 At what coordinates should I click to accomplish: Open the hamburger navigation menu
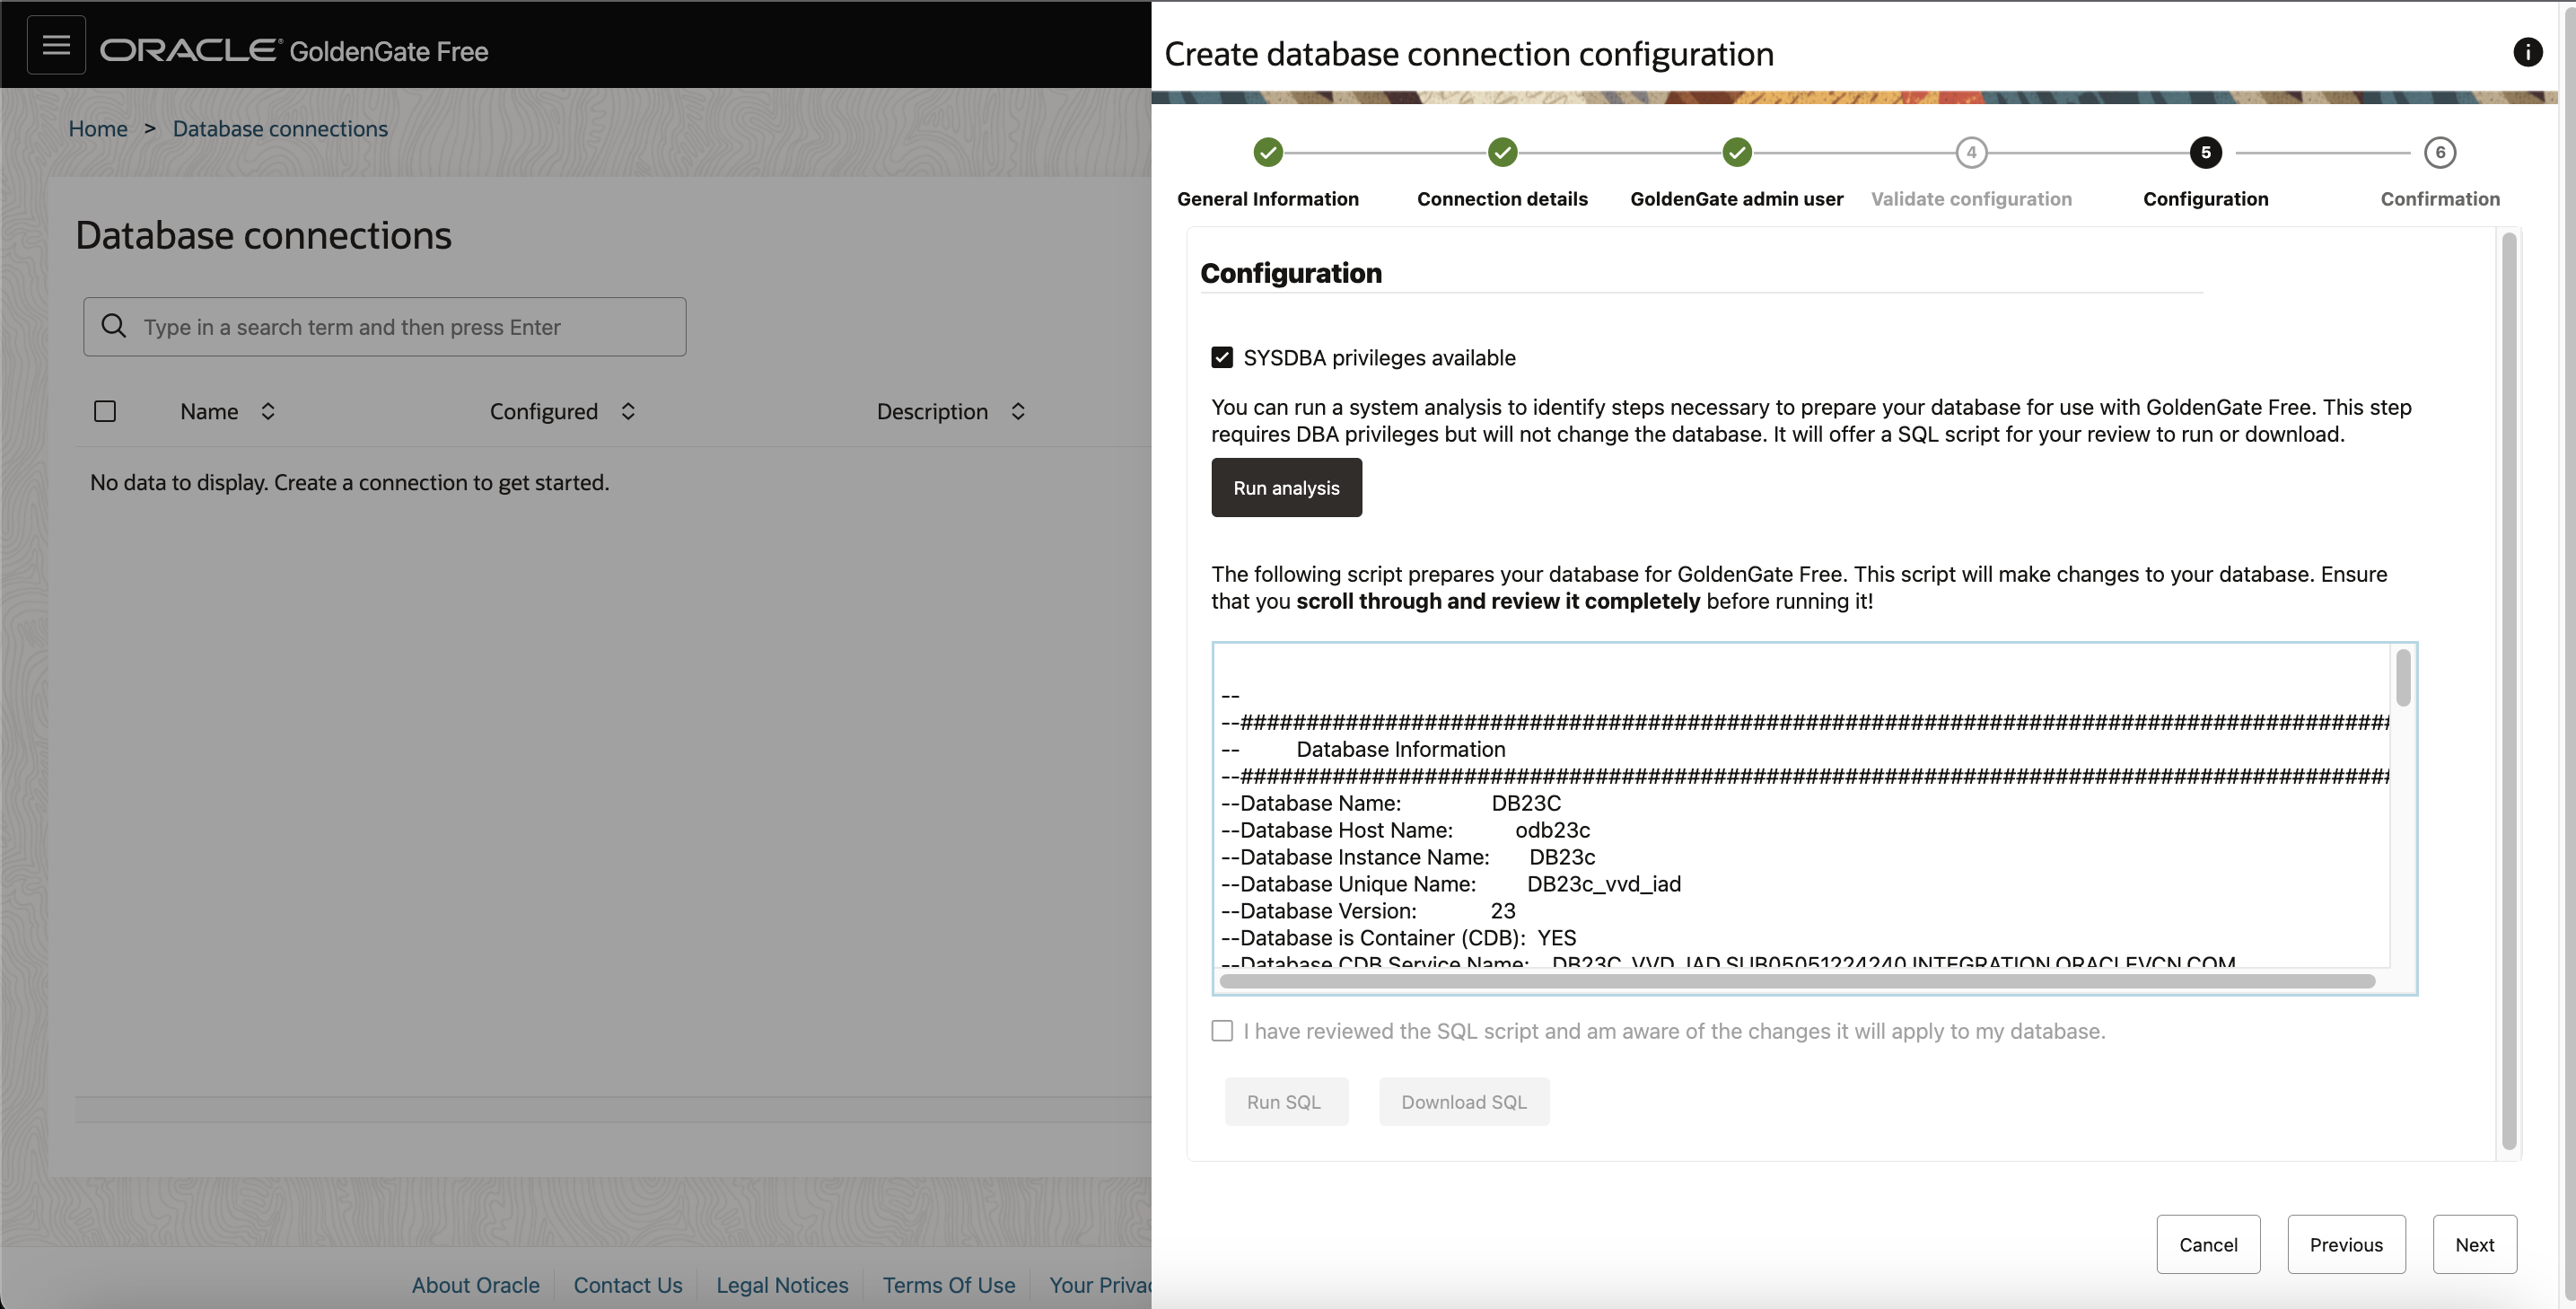click(x=56, y=45)
